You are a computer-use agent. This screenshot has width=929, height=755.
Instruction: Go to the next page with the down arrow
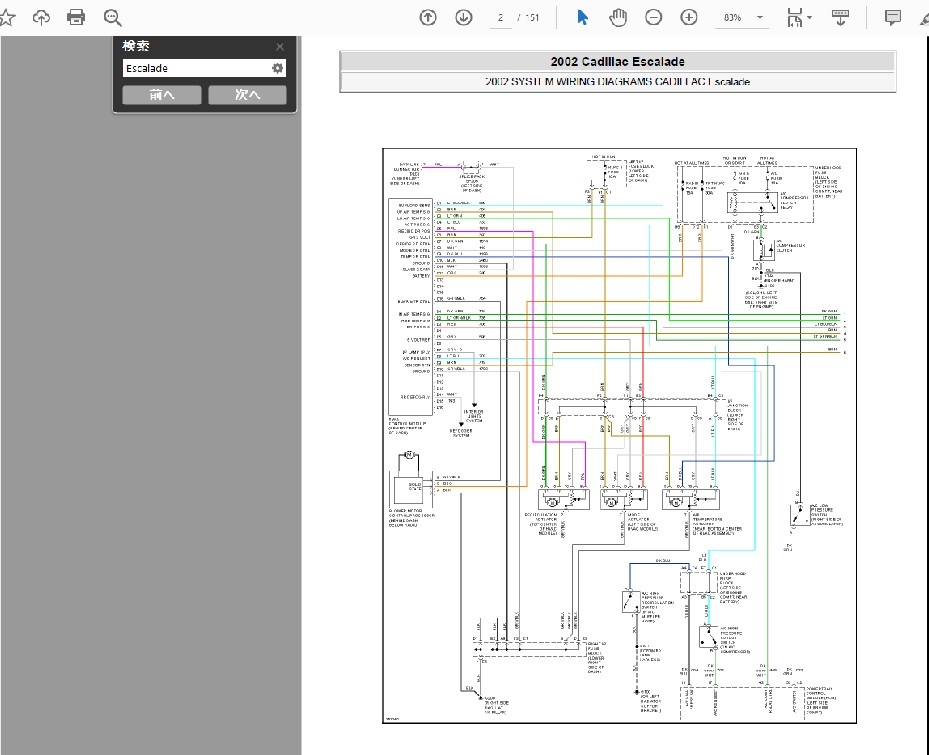(x=464, y=18)
